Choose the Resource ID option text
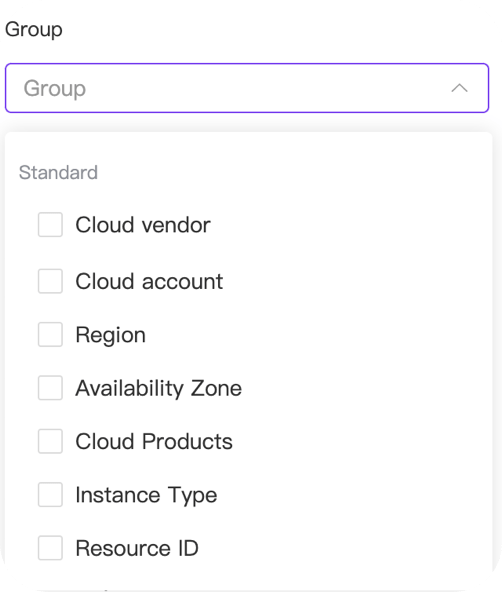The width and height of the screenshot is (502, 592). click(x=137, y=548)
